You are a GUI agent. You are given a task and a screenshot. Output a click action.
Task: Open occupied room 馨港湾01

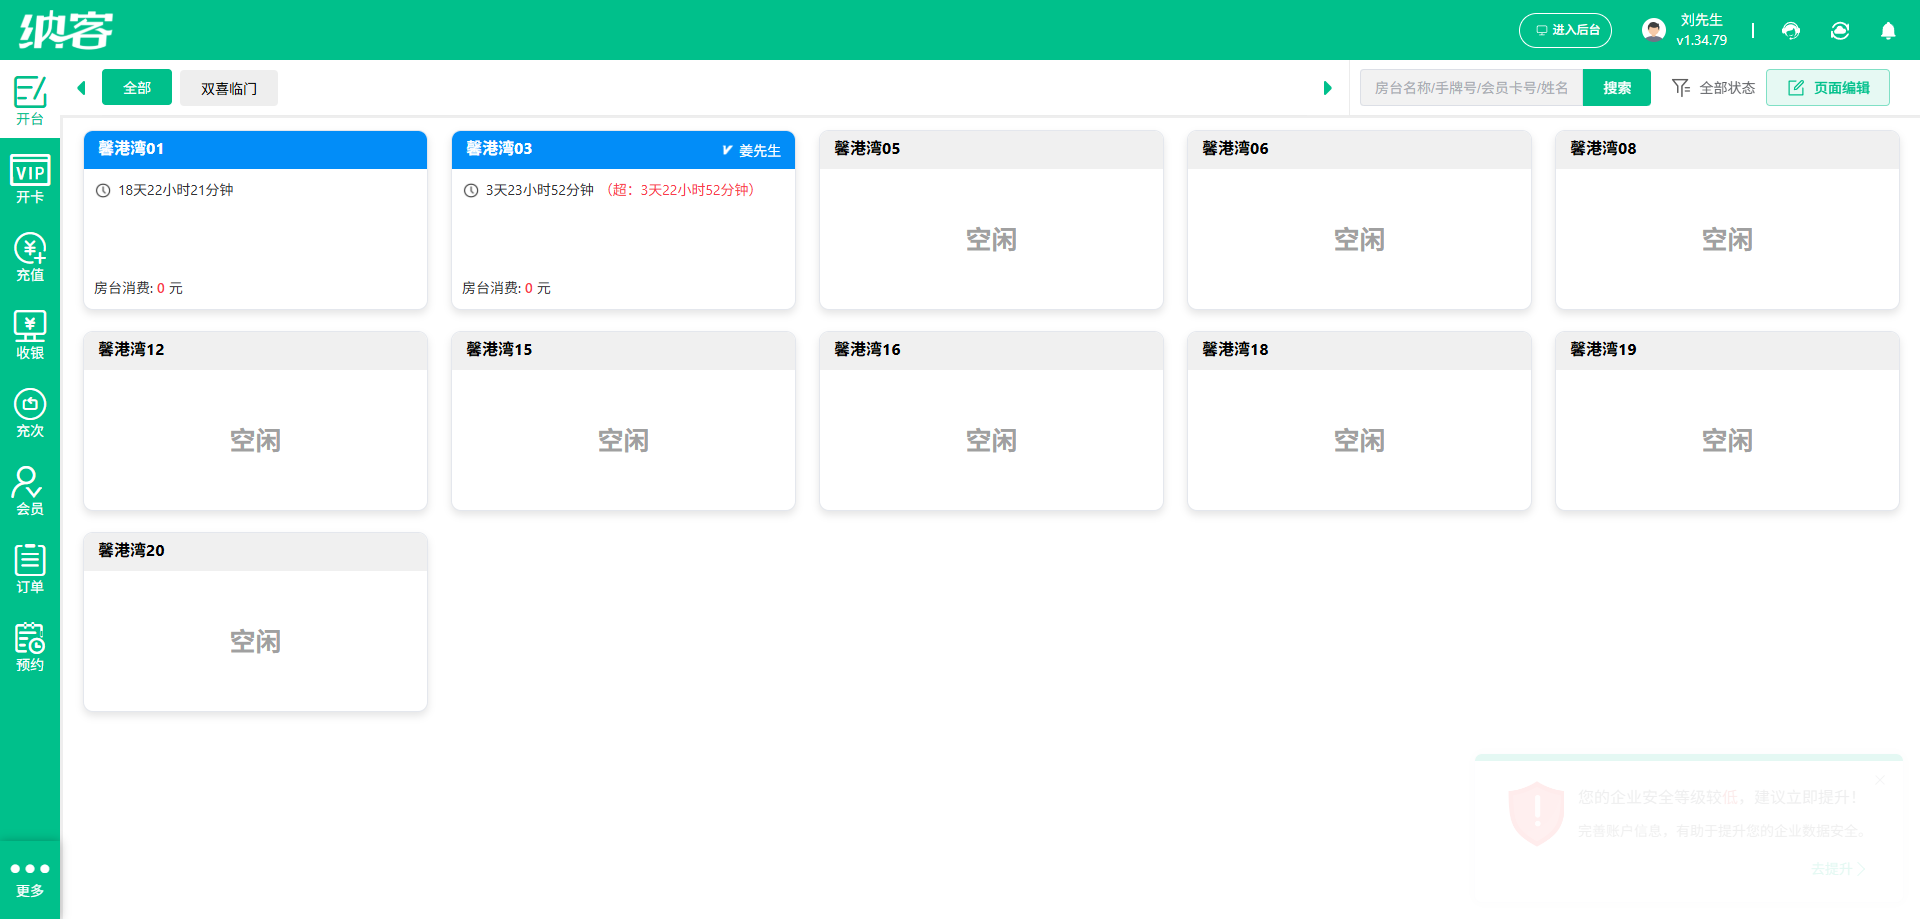(x=255, y=220)
